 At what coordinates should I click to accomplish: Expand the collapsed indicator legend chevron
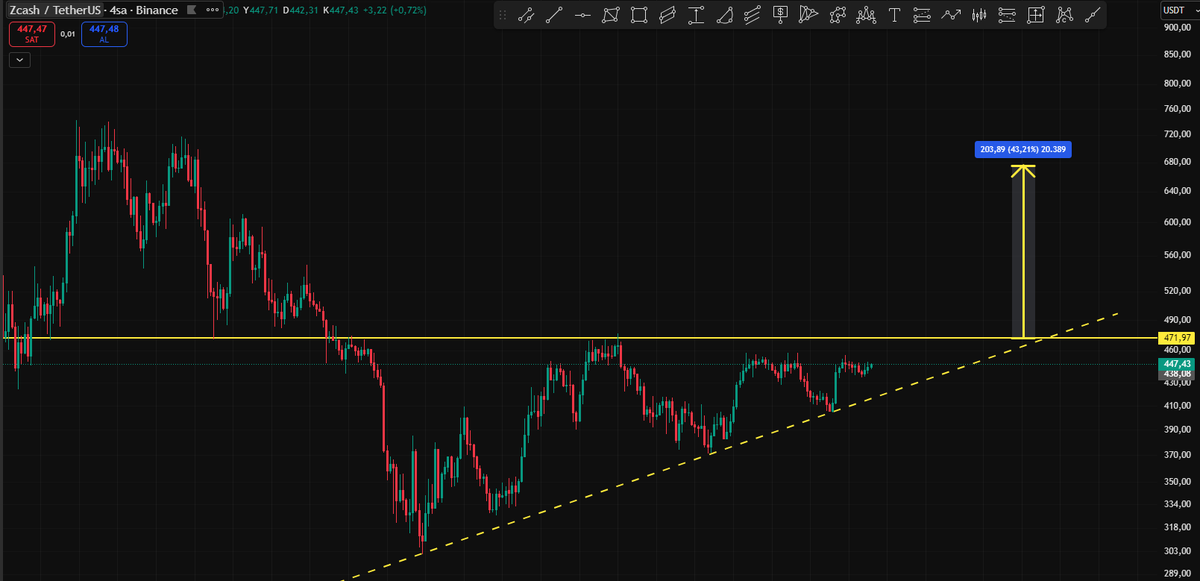(x=20, y=60)
